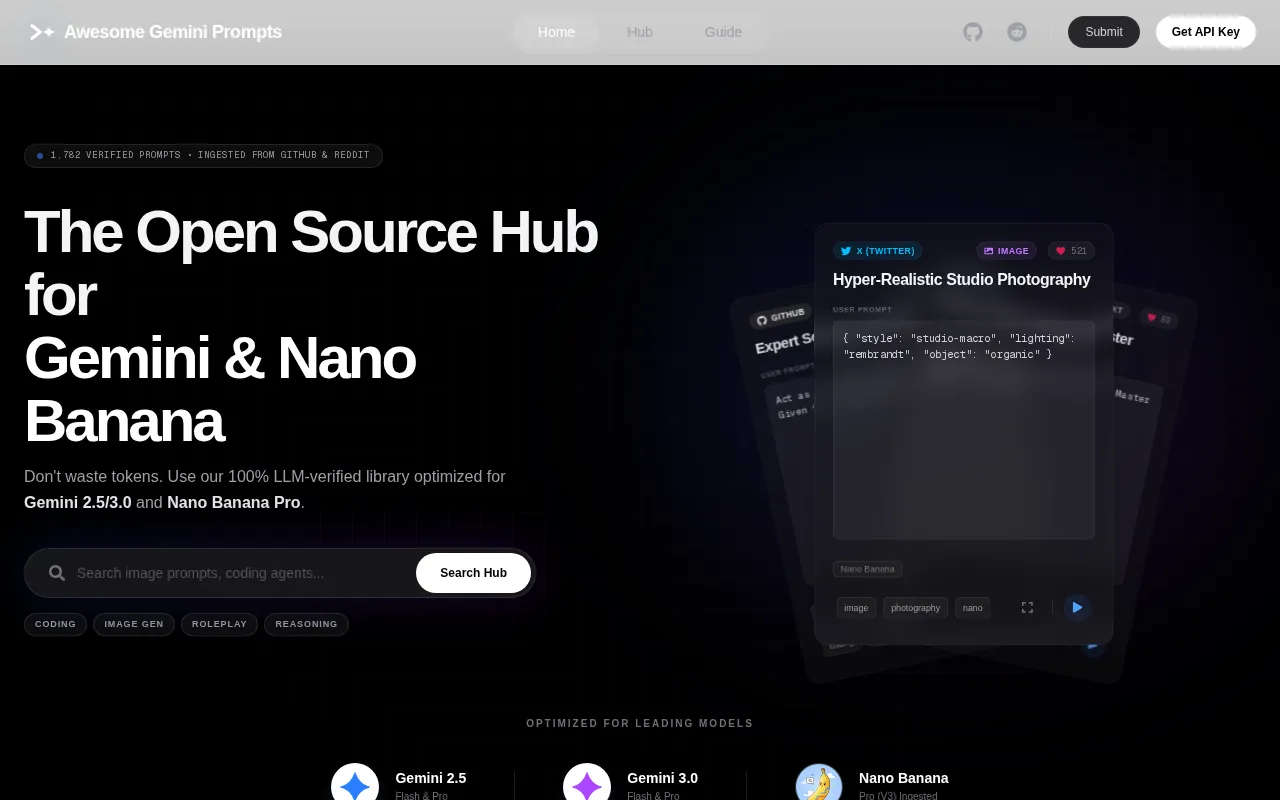Image resolution: width=1280 pixels, height=800 pixels.
Task: Click the 'Expert' back card title
Action: pos(784,343)
